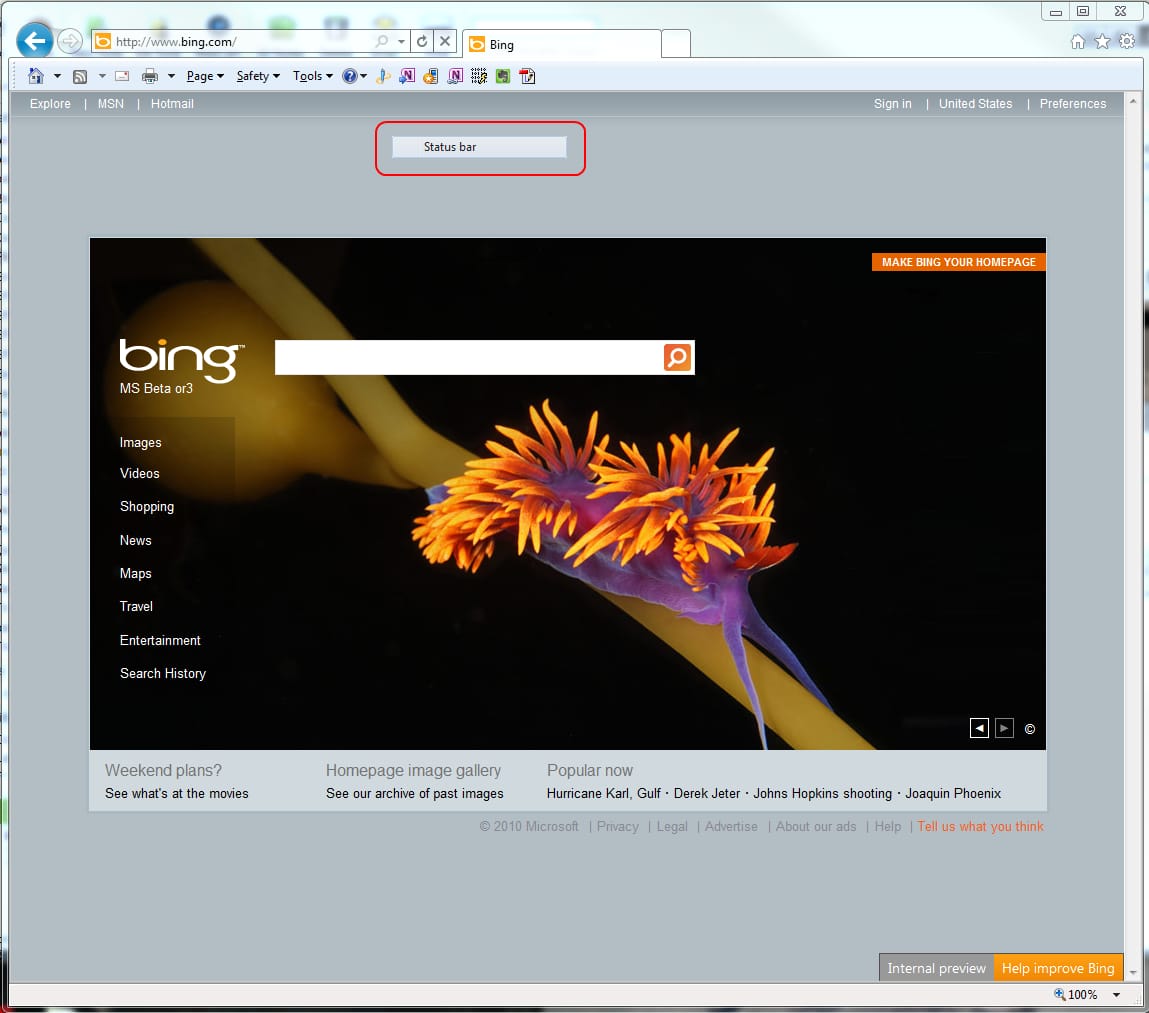The height and width of the screenshot is (1013, 1149).
Task: Open Travel
Action: click(x=136, y=606)
